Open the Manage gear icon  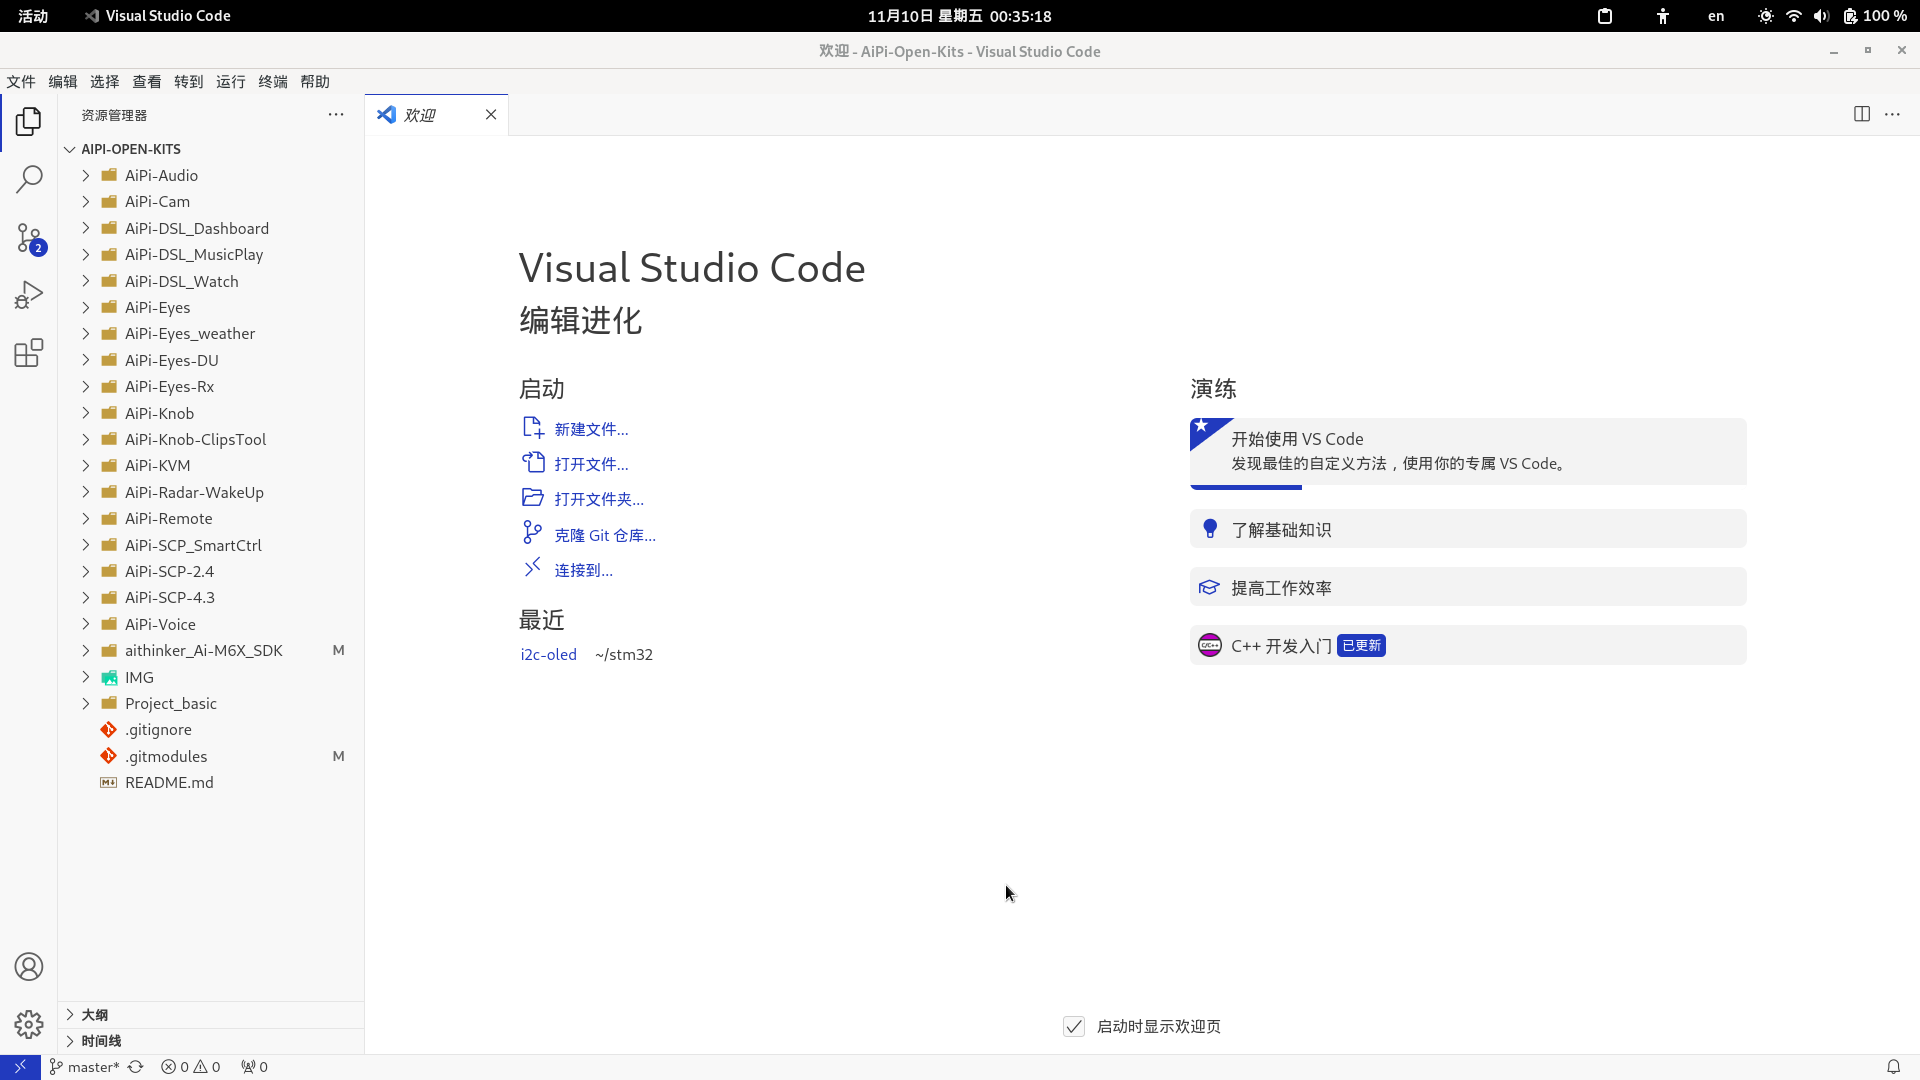[29, 1025]
